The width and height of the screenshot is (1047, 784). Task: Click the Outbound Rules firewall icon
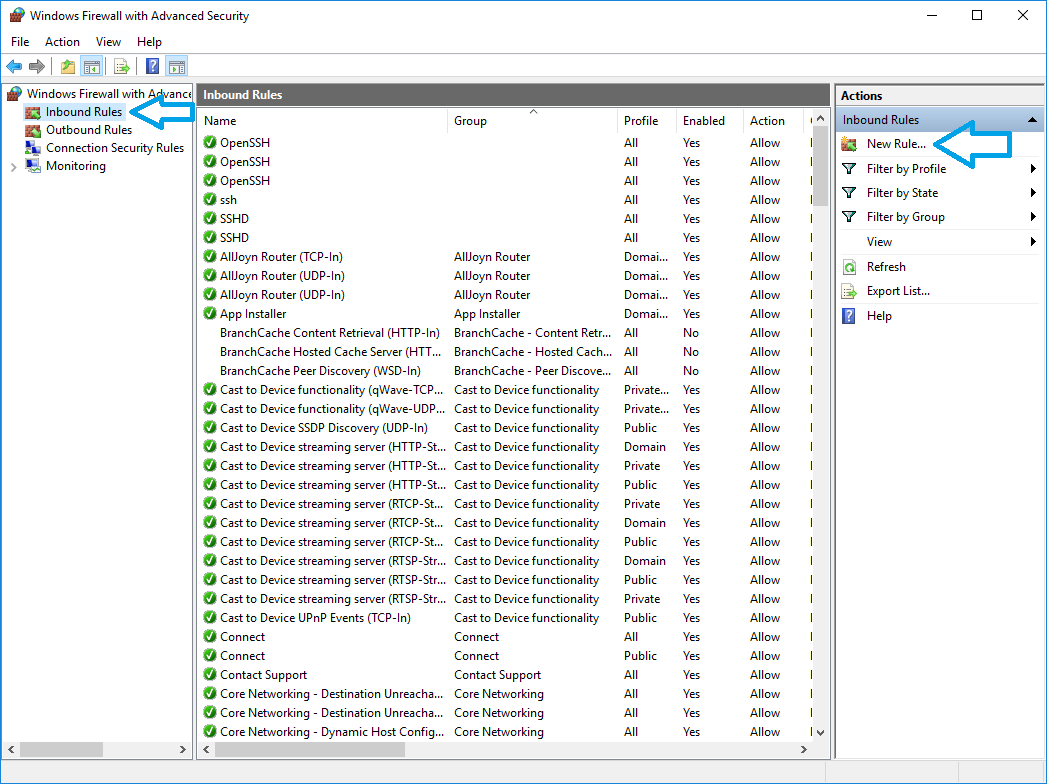click(x=35, y=130)
